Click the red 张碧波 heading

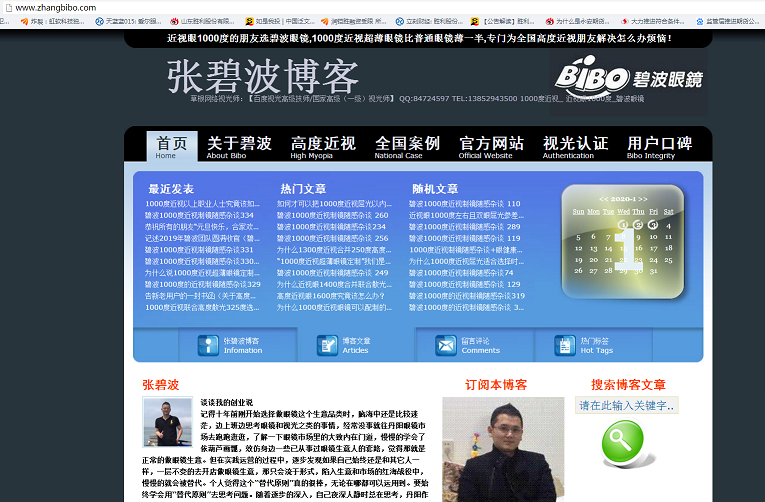point(161,385)
